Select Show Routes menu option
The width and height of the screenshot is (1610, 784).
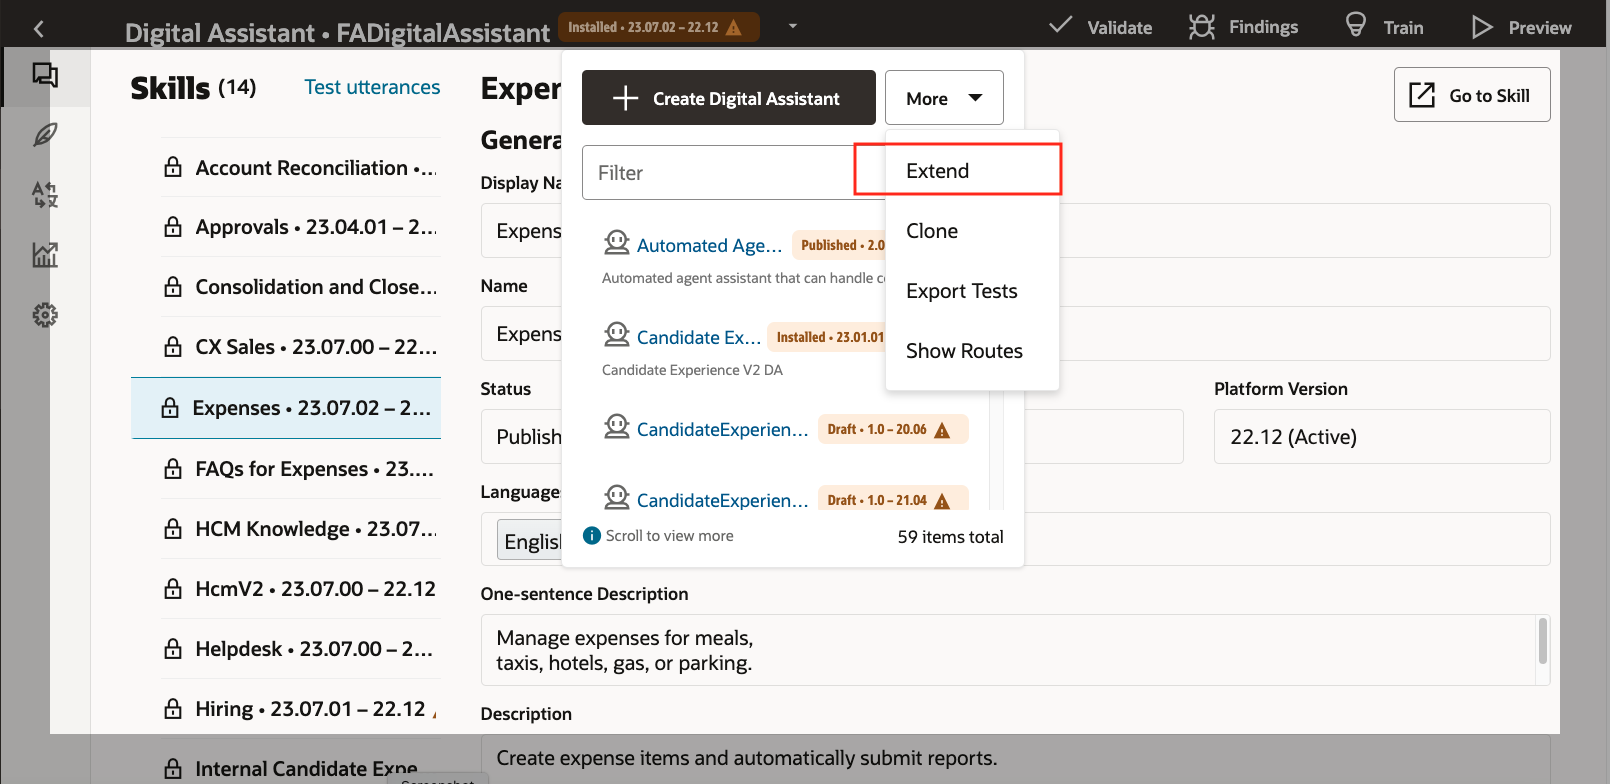964,351
